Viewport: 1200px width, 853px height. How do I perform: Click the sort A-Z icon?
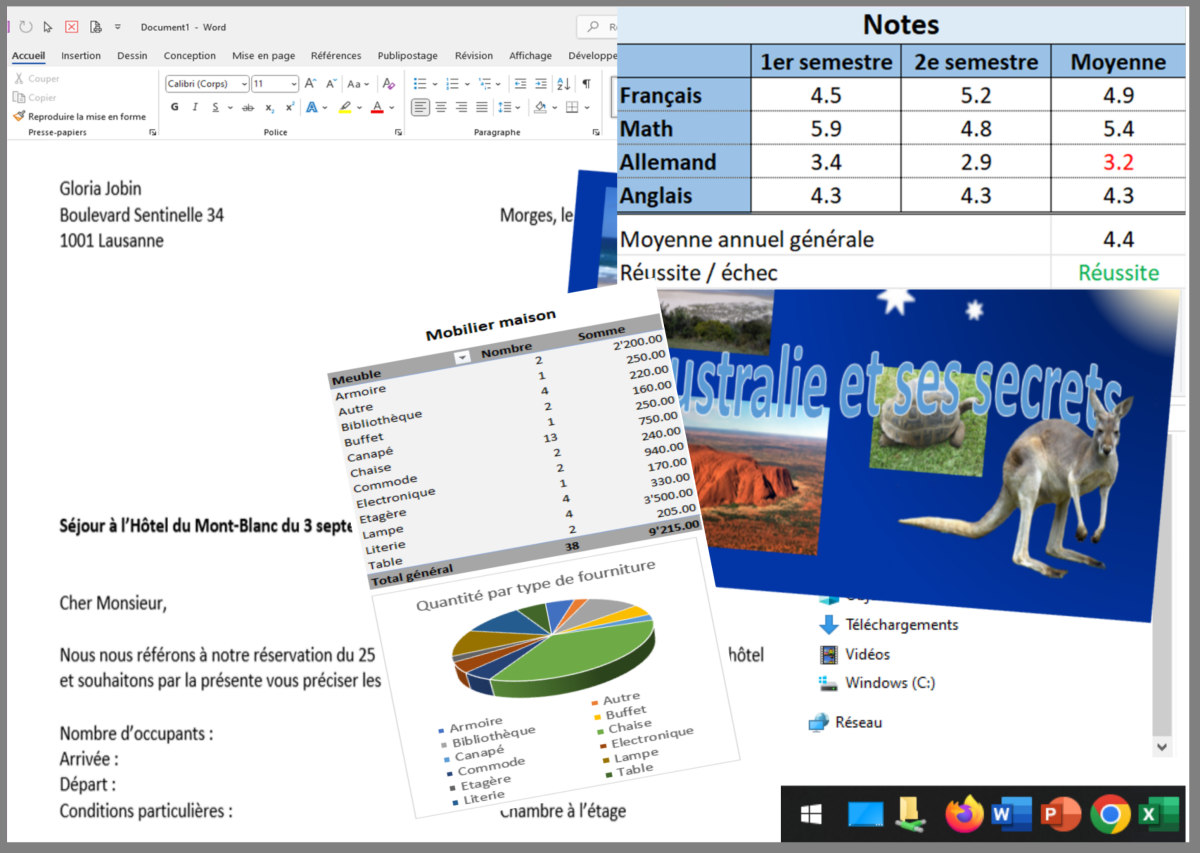tap(563, 84)
